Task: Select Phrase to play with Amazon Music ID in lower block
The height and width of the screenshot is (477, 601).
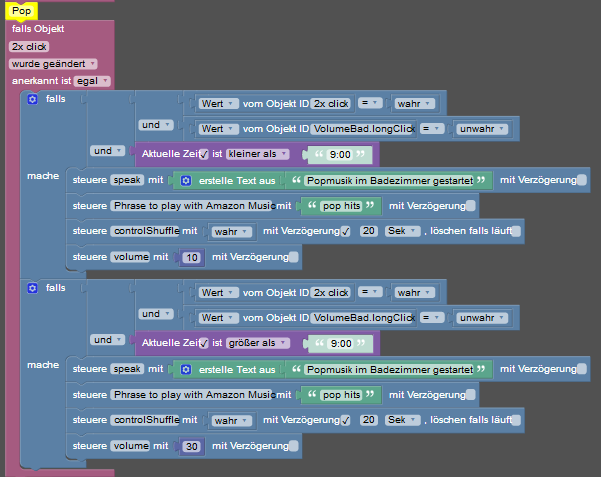Action: pos(193,395)
